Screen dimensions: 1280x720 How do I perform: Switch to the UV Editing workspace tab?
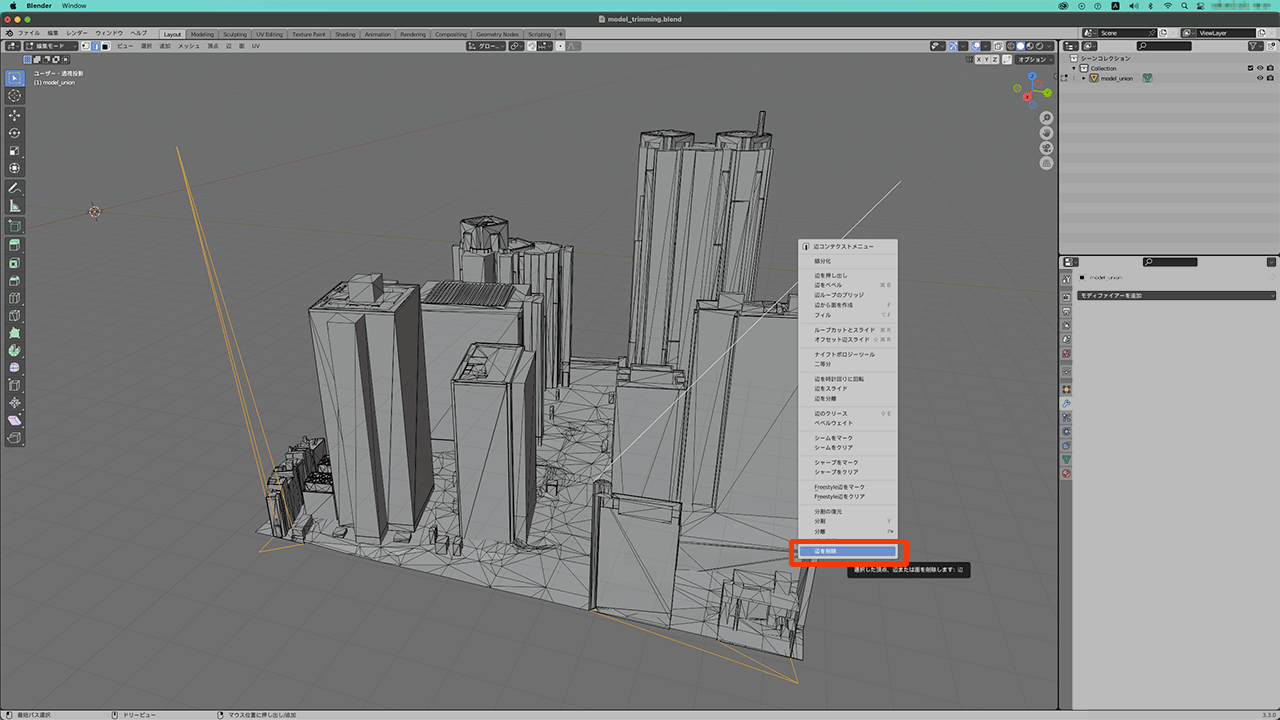(269, 34)
